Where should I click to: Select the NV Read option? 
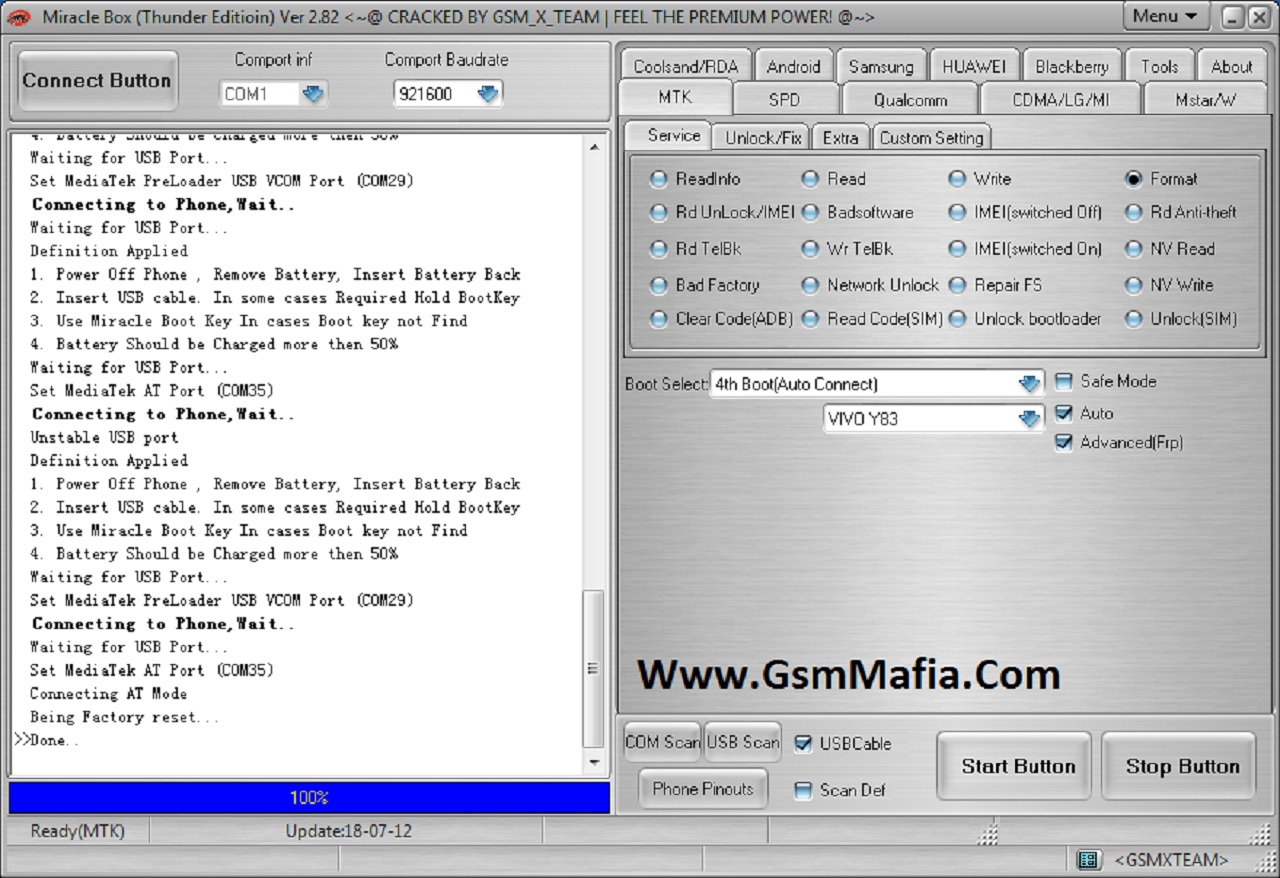(1170, 249)
